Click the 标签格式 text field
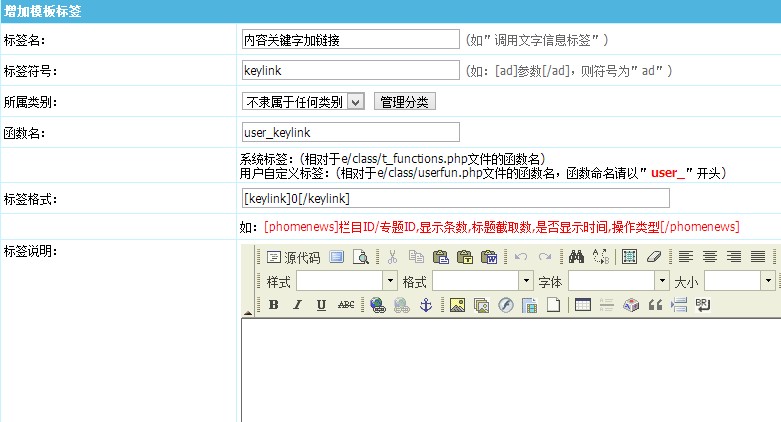Screen dimensions: 781x422 (x=455, y=198)
